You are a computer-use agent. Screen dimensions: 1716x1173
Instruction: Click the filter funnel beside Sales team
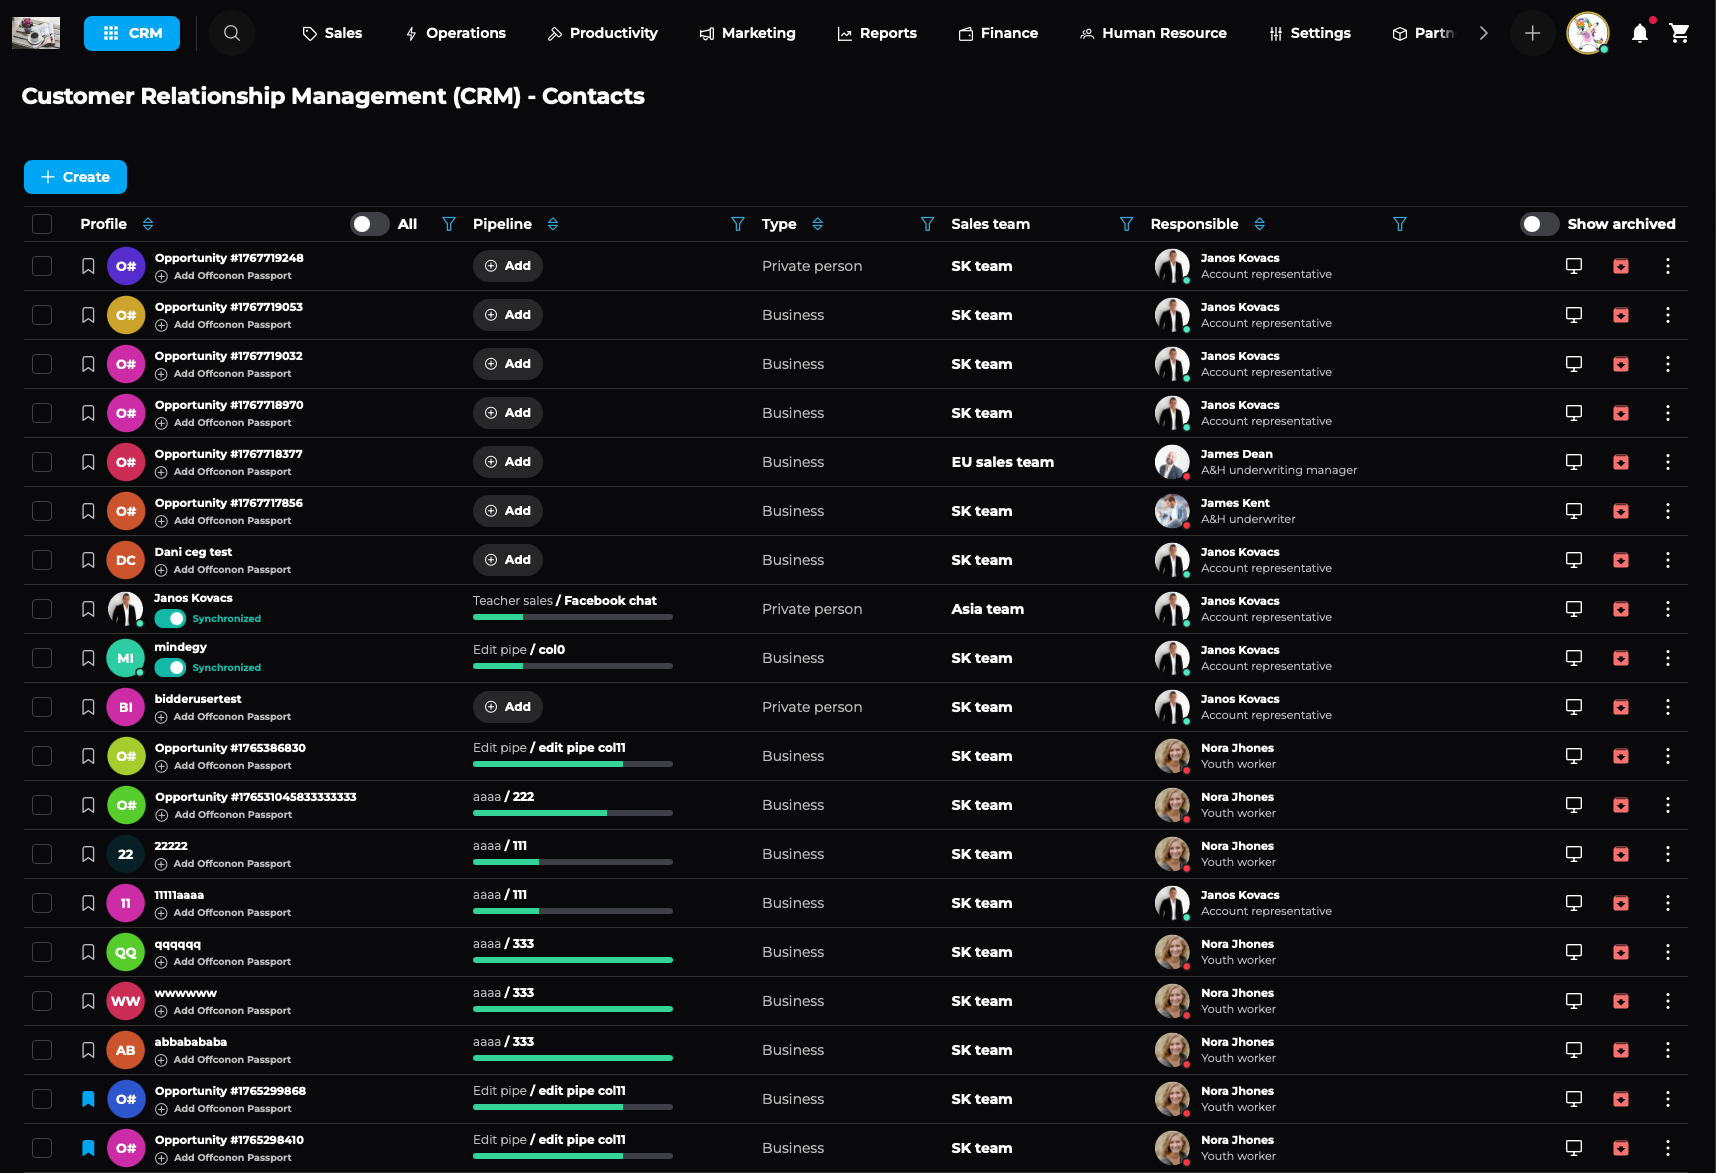click(x=1126, y=224)
